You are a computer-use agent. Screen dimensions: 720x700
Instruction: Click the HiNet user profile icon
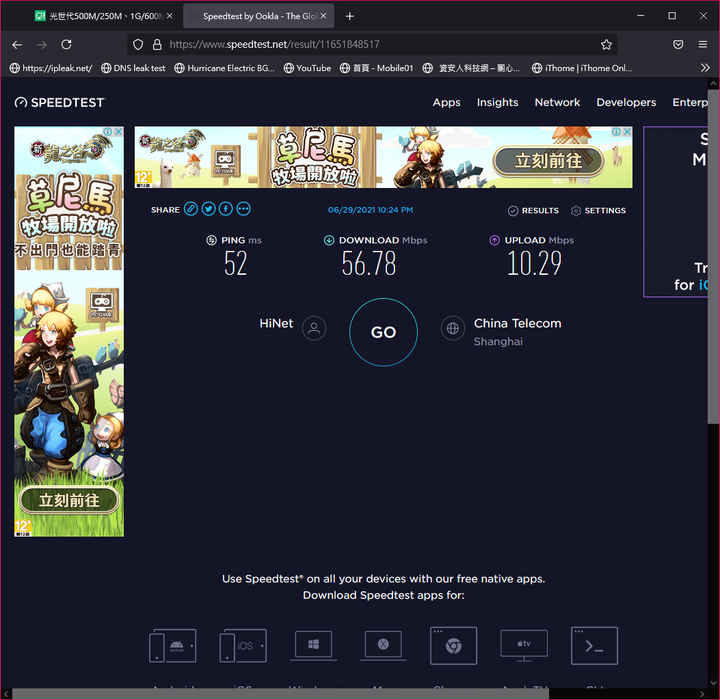coord(314,328)
